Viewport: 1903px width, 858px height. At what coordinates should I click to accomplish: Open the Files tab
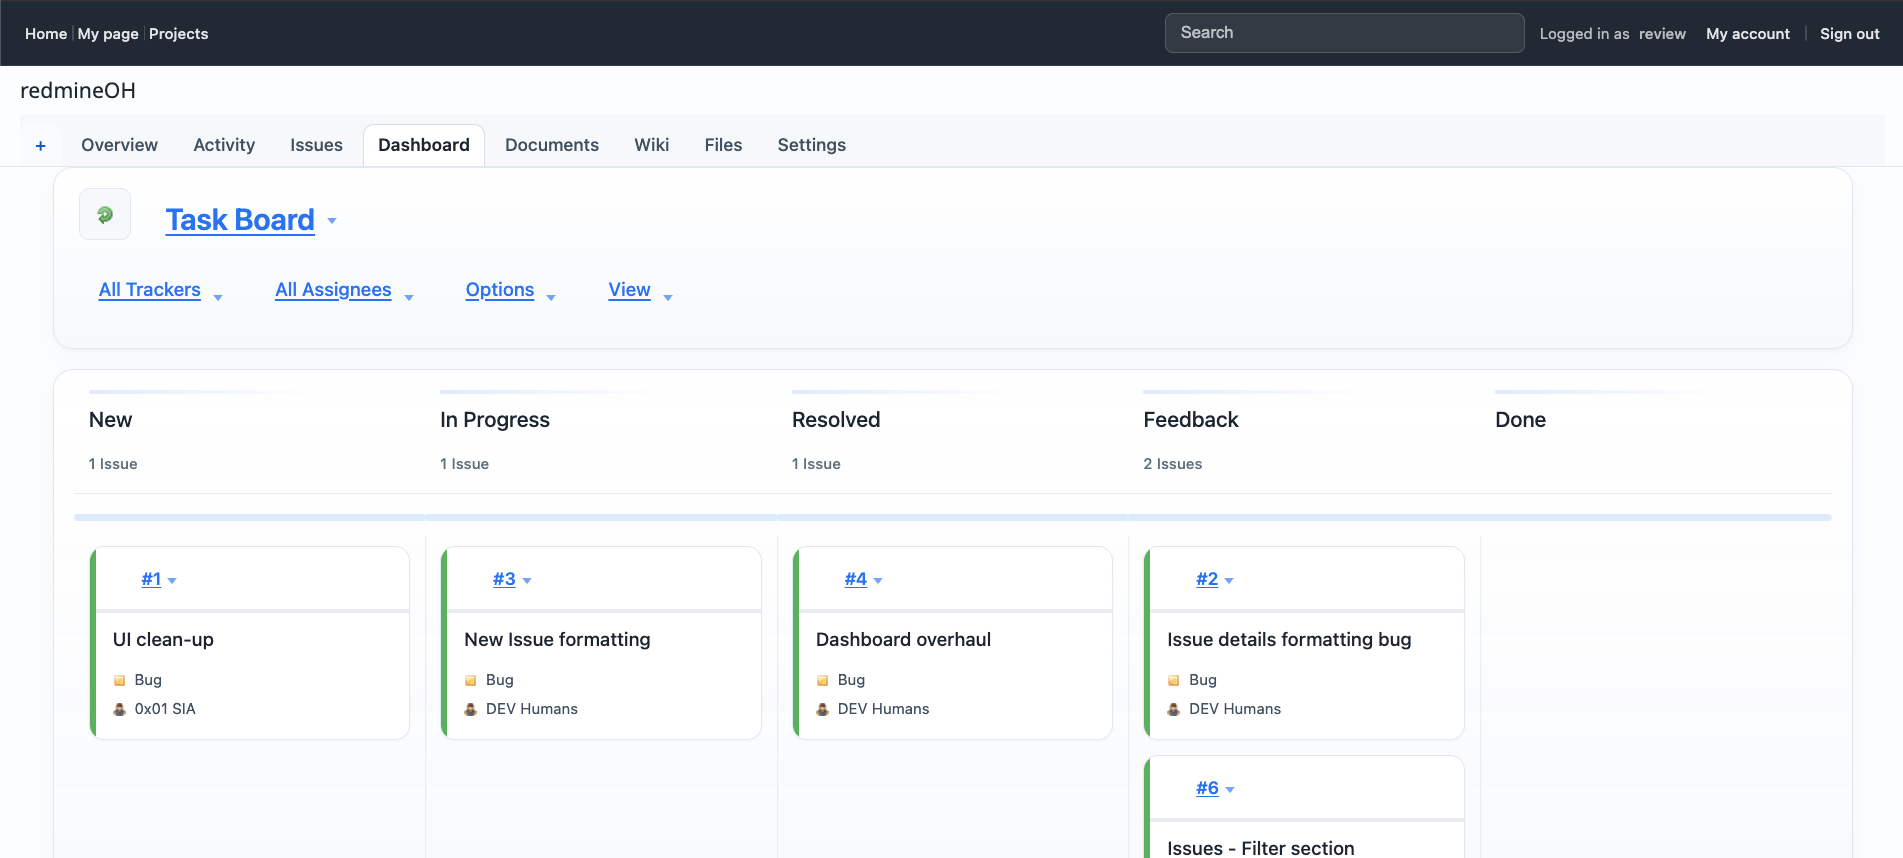point(723,145)
